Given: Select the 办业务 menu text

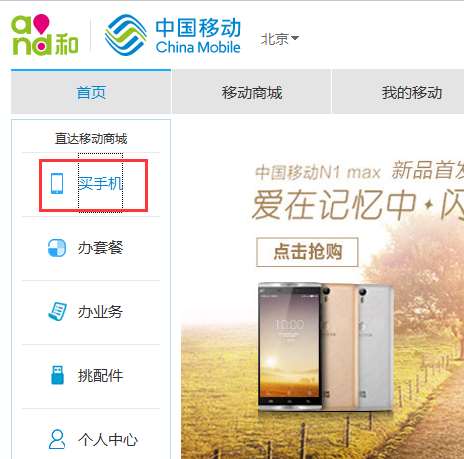Looking at the screenshot, I should click(100, 312).
